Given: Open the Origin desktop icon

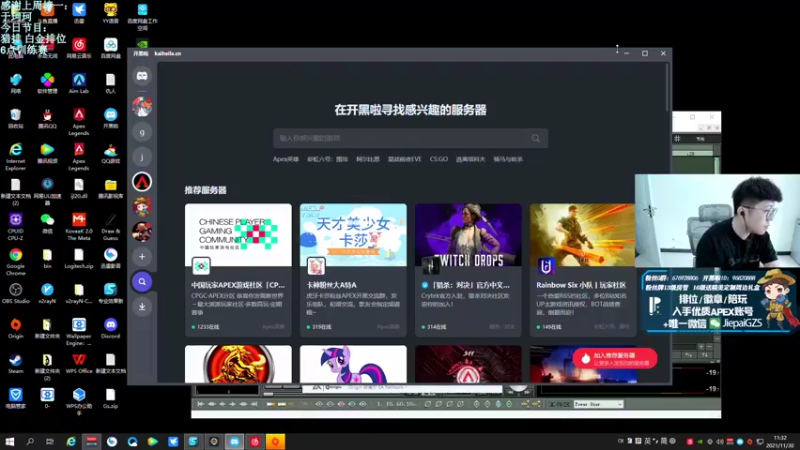Looking at the screenshot, I should 16,329.
